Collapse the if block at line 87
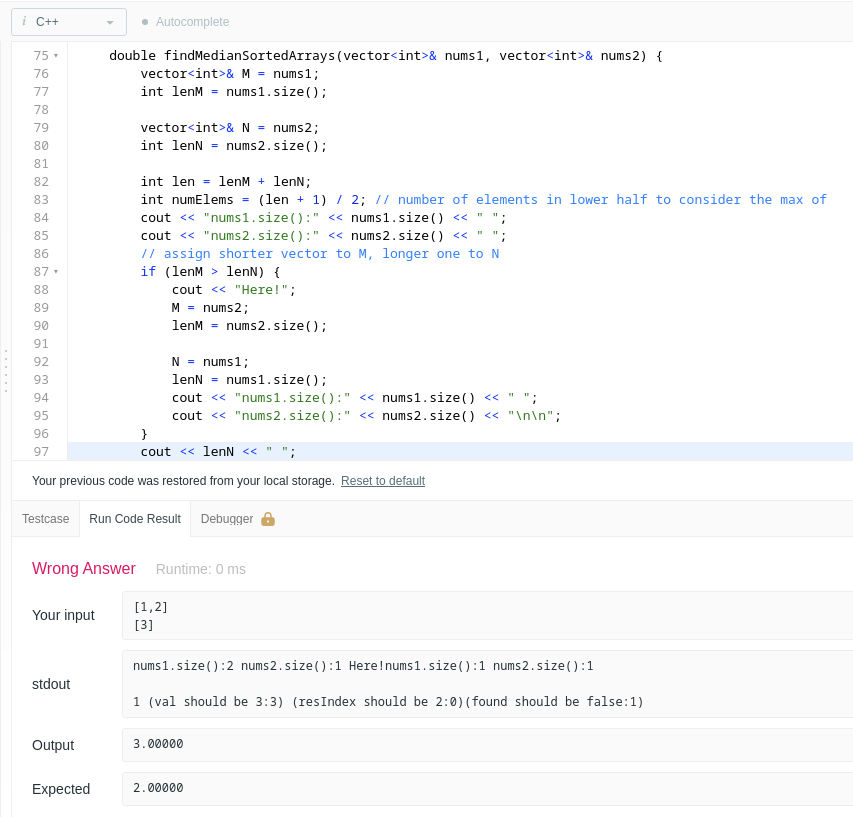The width and height of the screenshot is (853, 817). (56, 272)
